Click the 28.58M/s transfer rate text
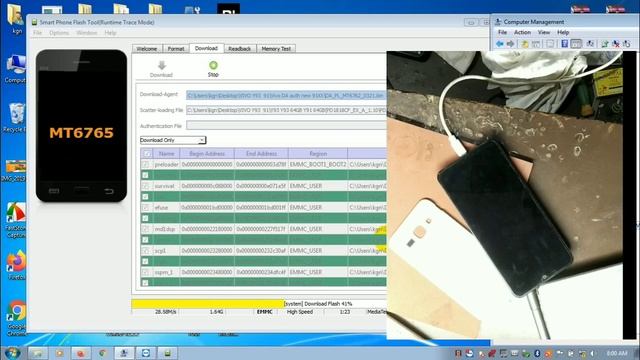The width and height of the screenshot is (640, 360). (x=166, y=312)
